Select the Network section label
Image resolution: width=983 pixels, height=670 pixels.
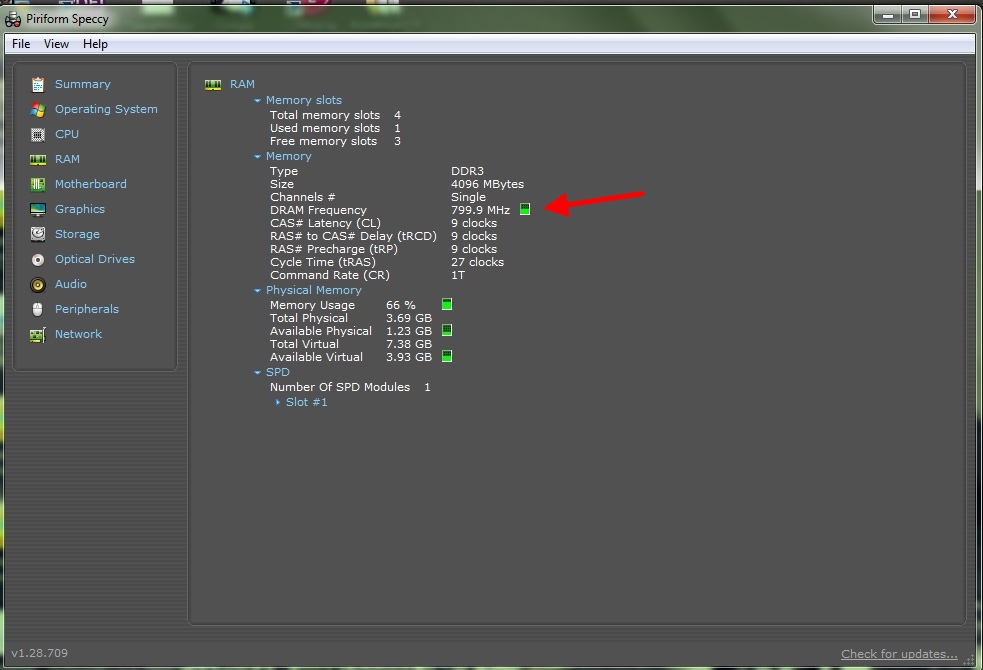tap(78, 334)
